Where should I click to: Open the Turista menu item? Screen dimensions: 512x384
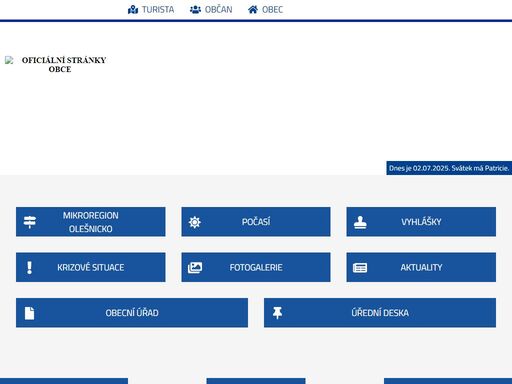click(x=151, y=10)
